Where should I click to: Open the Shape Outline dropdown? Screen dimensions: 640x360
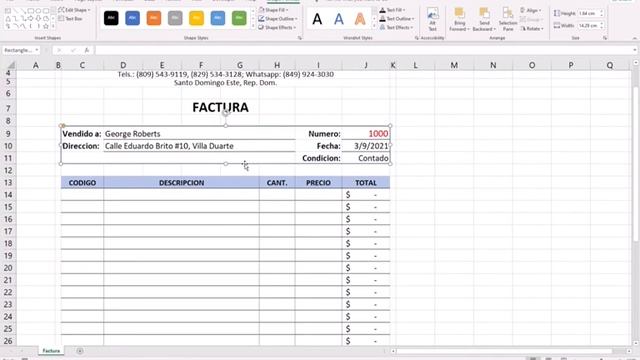[x=278, y=19]
